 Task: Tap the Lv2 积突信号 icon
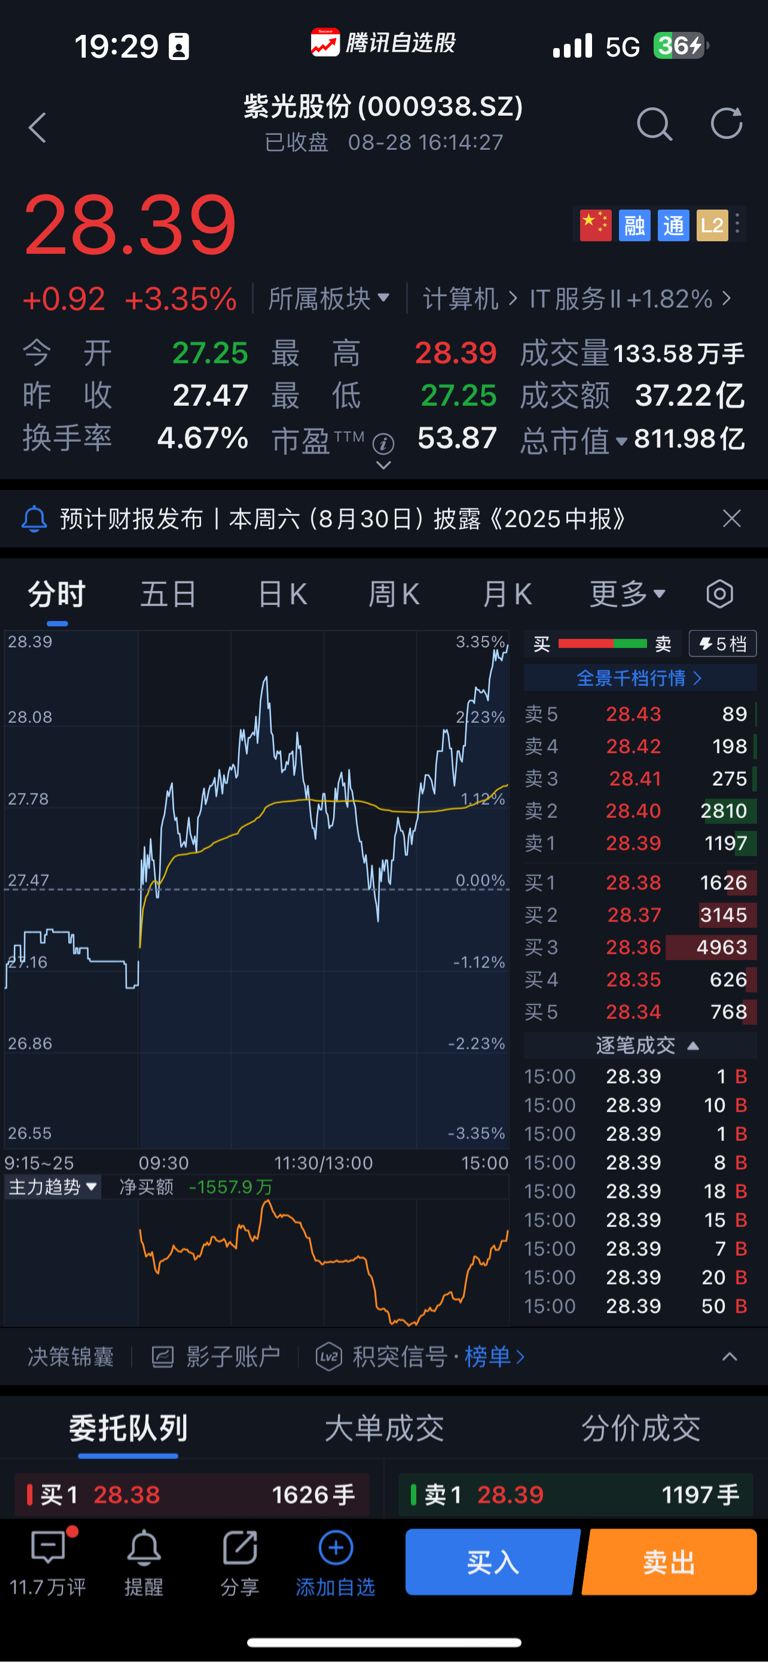click(329, 1357)
